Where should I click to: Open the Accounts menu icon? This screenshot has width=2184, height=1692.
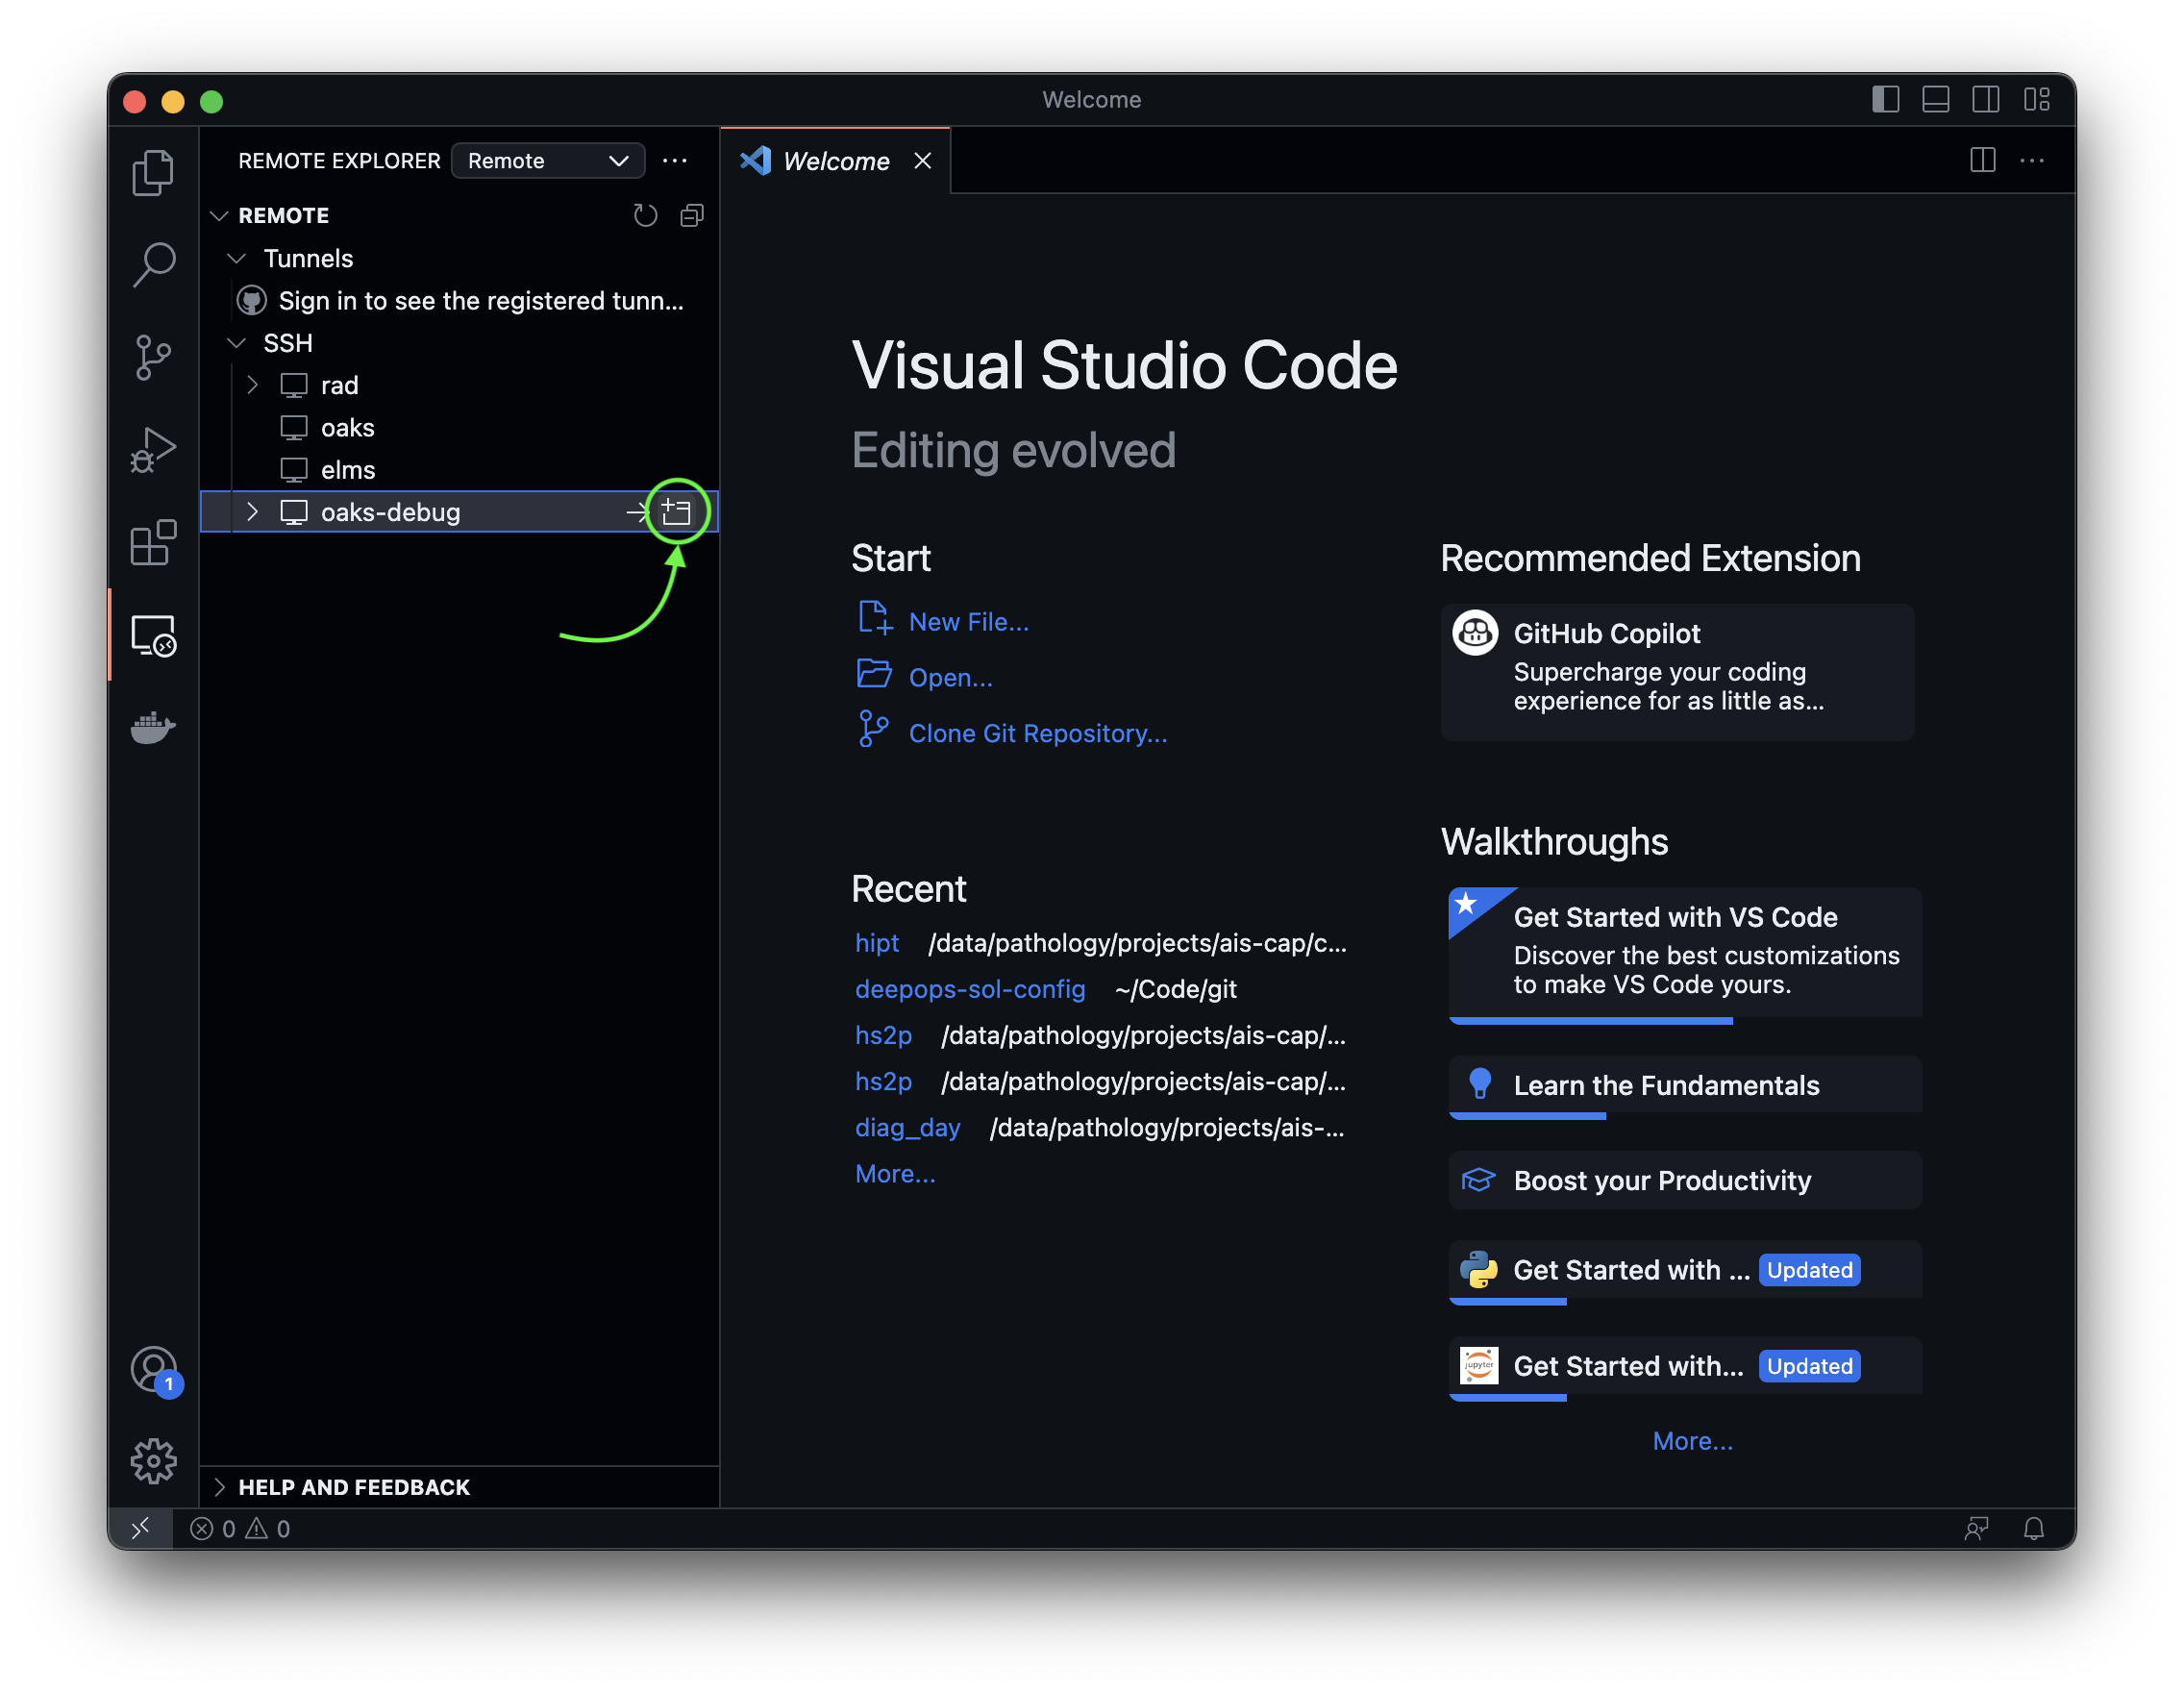pyautogui.click(x=153, y=1371)
